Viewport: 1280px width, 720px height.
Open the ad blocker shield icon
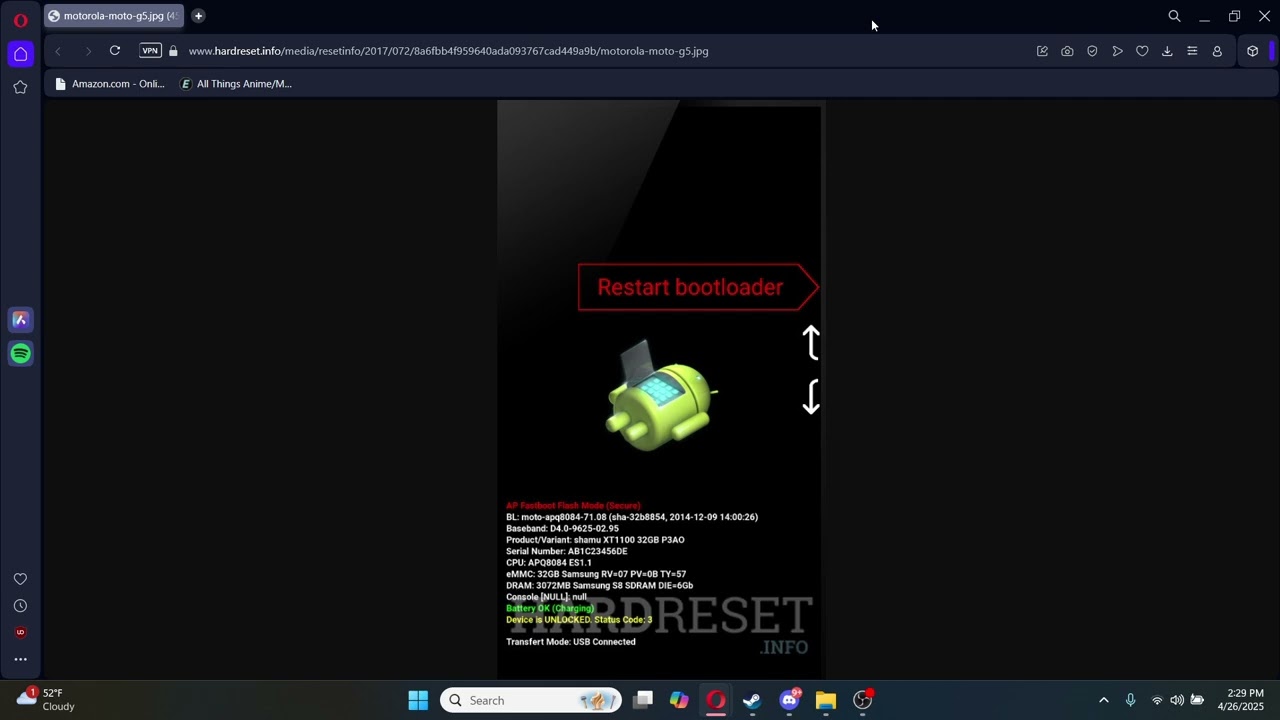pyautogui.click(x=1092, y=51)
